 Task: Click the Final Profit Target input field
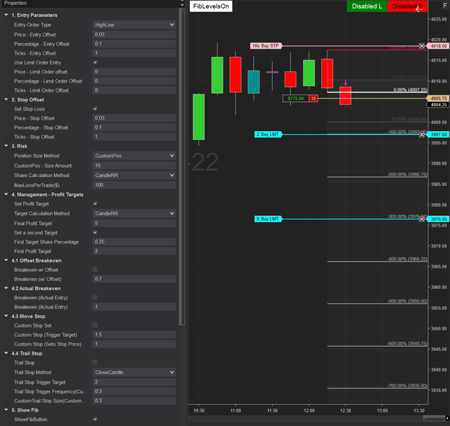pyautogui.click(x=134, y=223)
